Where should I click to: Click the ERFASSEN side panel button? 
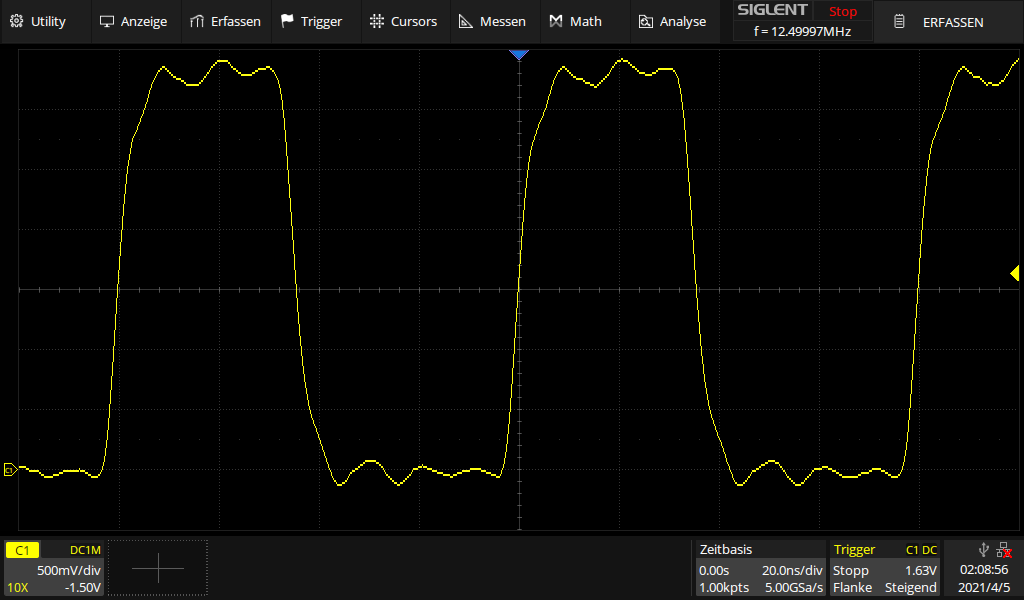point(948,22)
